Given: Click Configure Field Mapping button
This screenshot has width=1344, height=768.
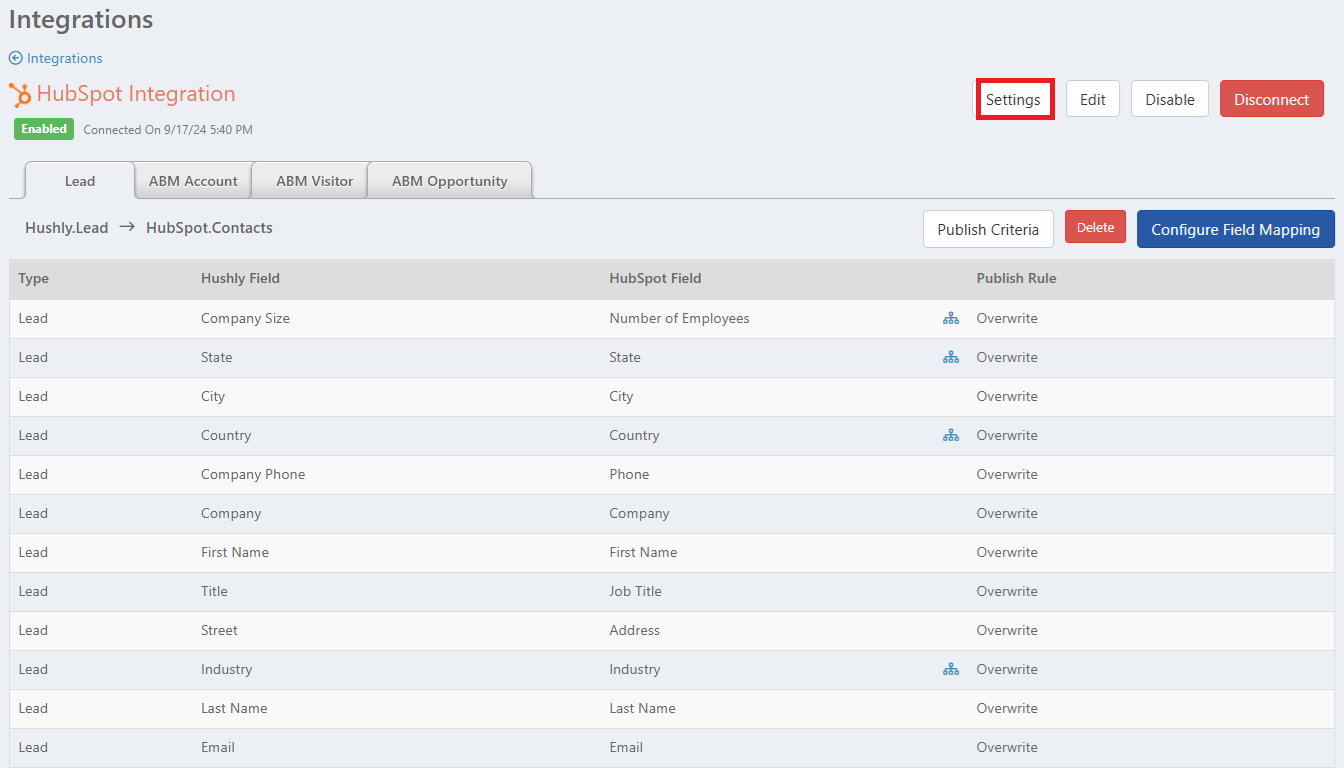Looking at the screenshot, I should pos(1236,229).
